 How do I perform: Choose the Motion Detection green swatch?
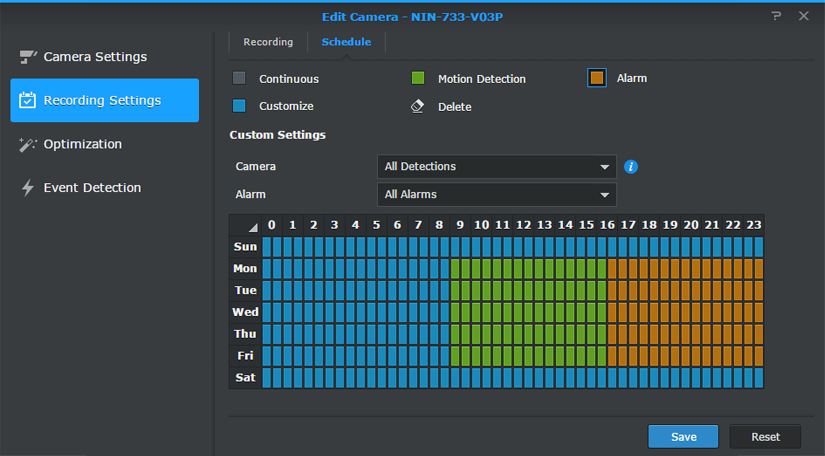[x=418, y=79]
